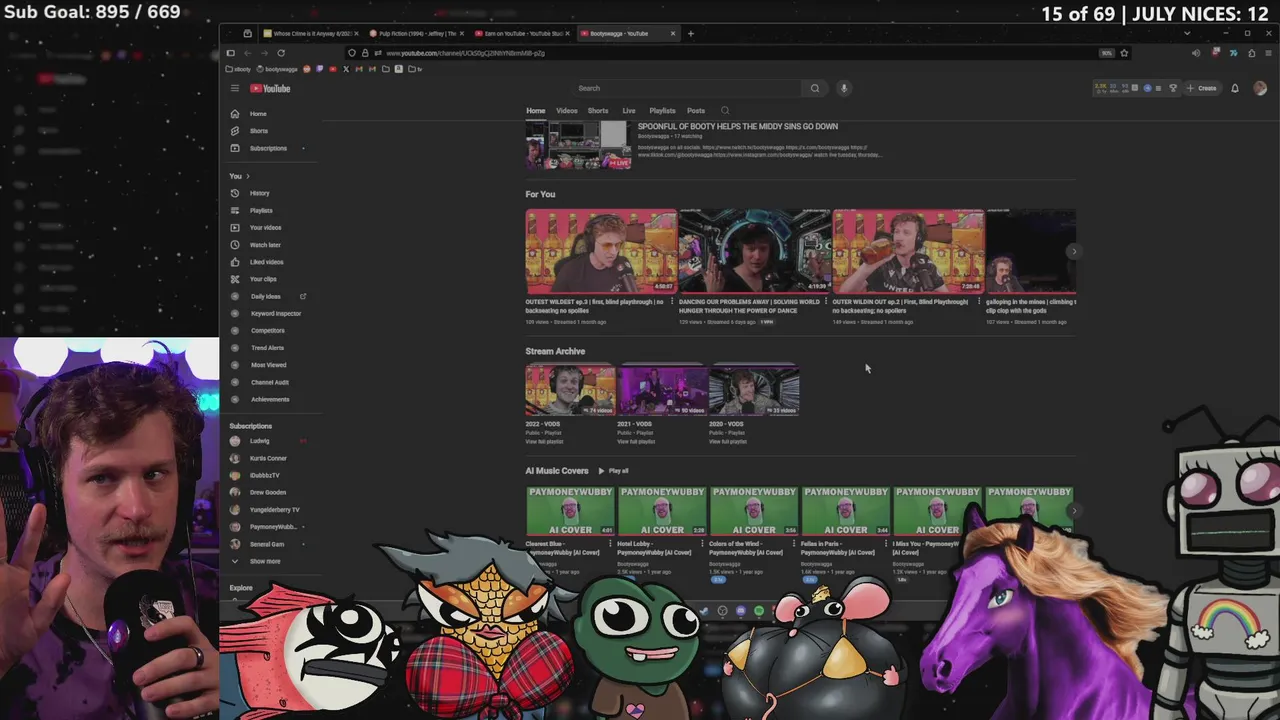Switch to Pulp Fiction browser tab

coord(415,33)
